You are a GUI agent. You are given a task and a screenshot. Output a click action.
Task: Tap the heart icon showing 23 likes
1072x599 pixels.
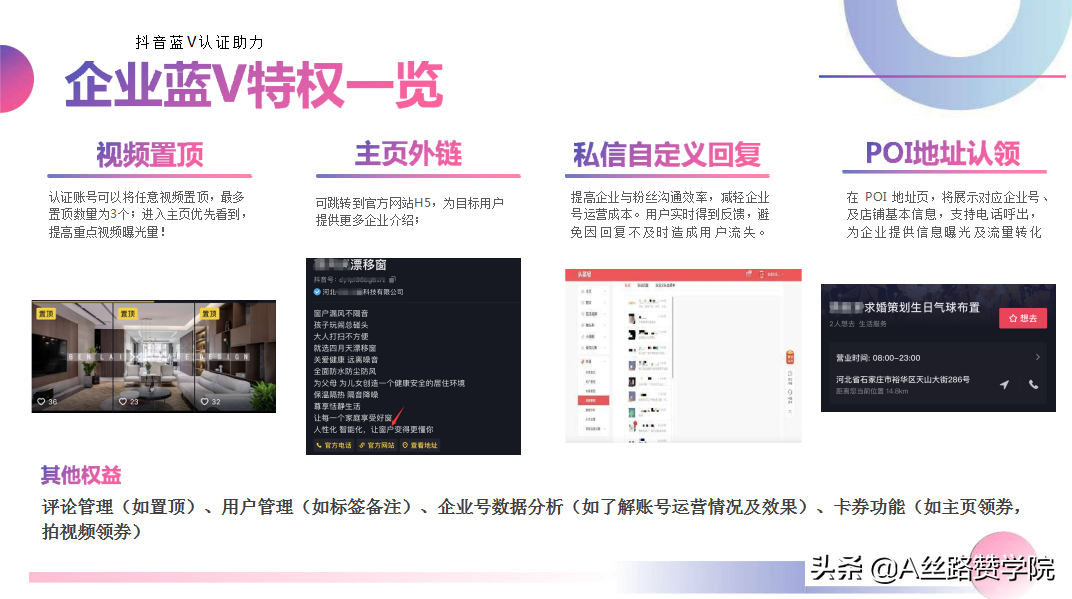coord(123,401)
